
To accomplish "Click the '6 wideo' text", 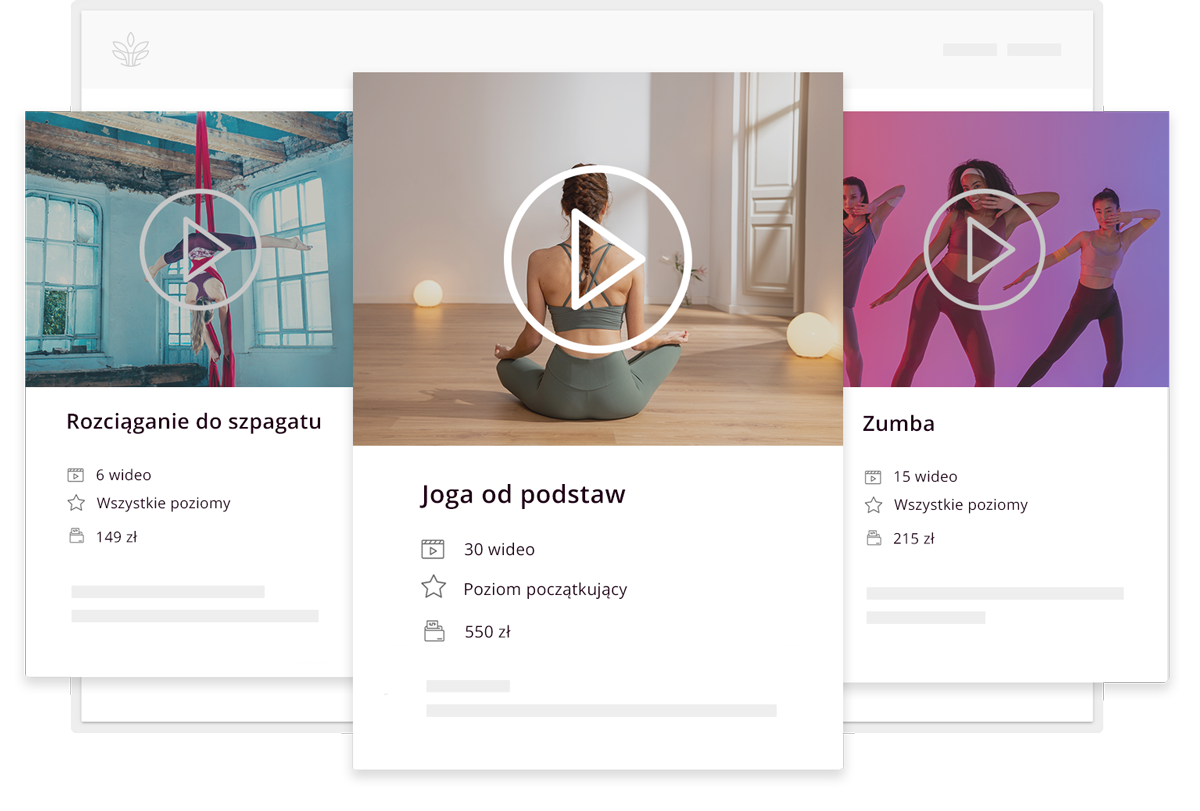I will coord(124,475).
